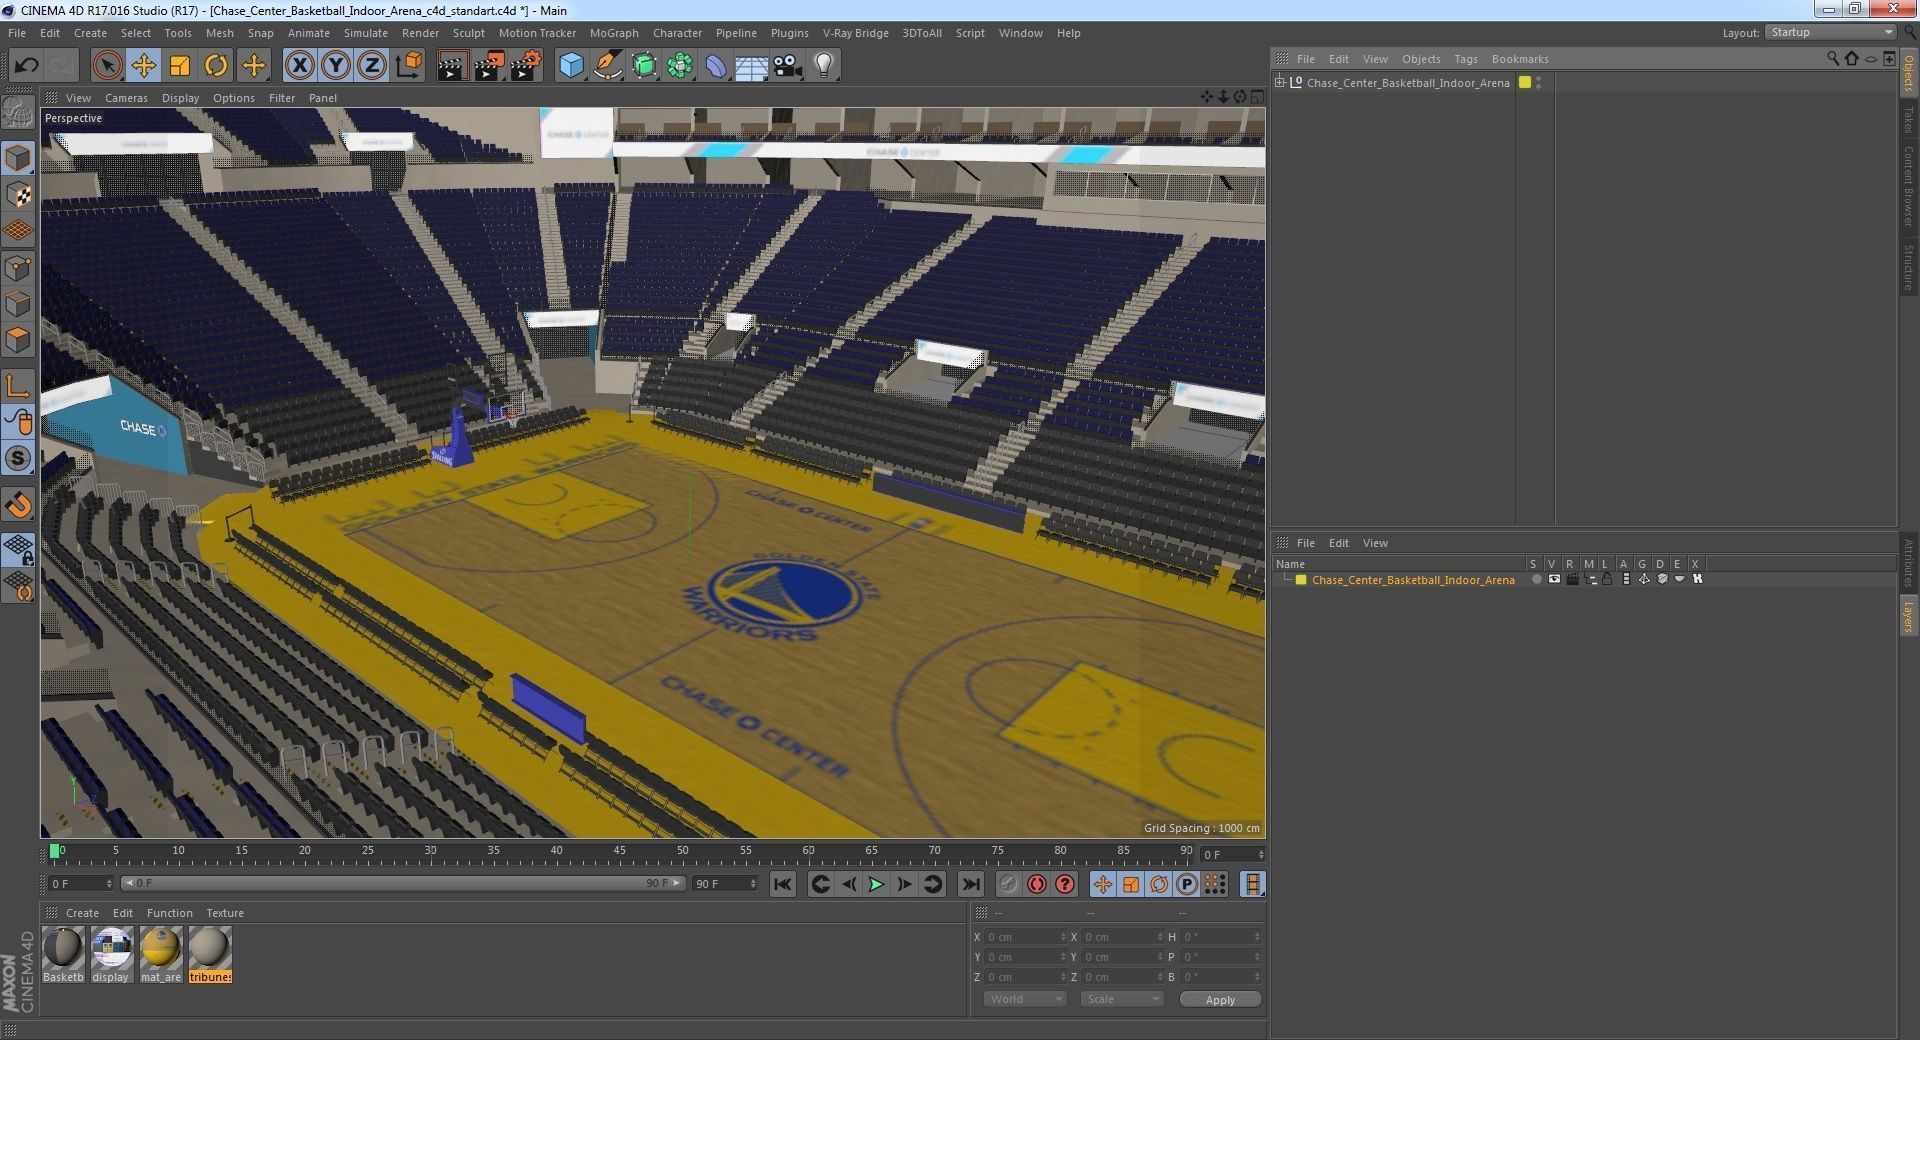The image size is (1920, 1158).
Task: Toggle Solo for the arena layer
Action: [x=1536, y=580]
